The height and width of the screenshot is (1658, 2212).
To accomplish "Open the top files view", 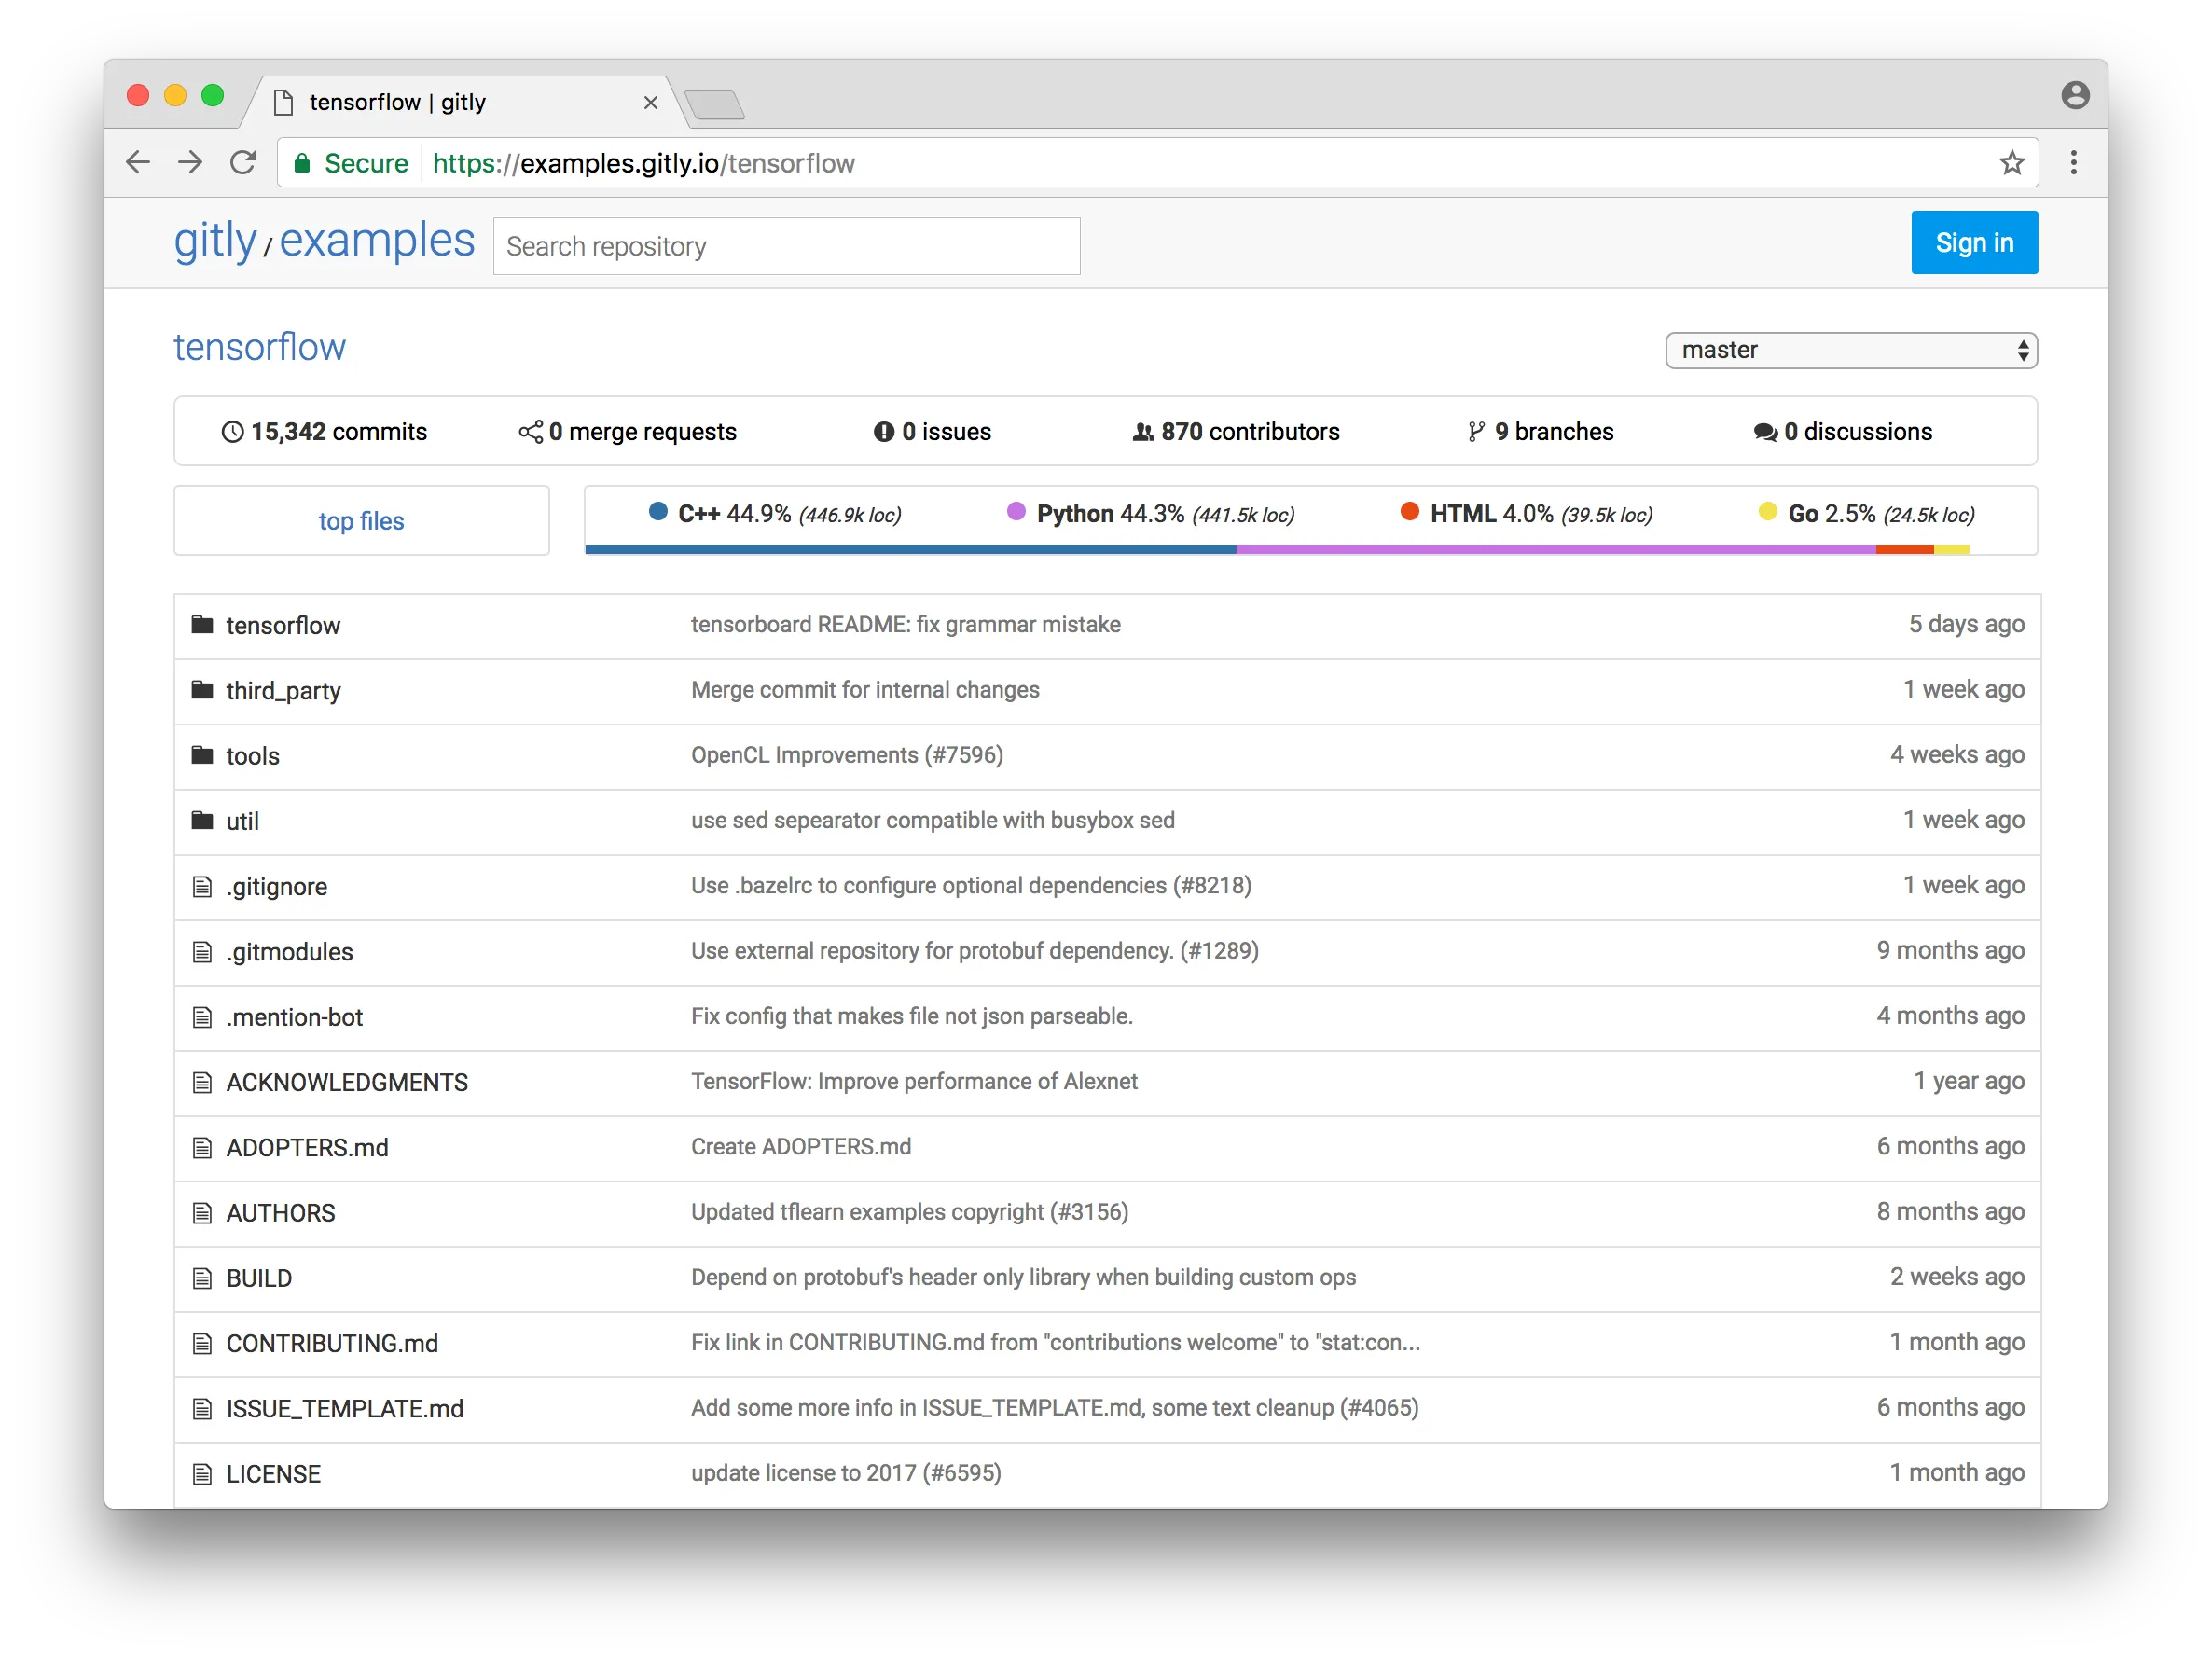I will (x=361, y=520).
